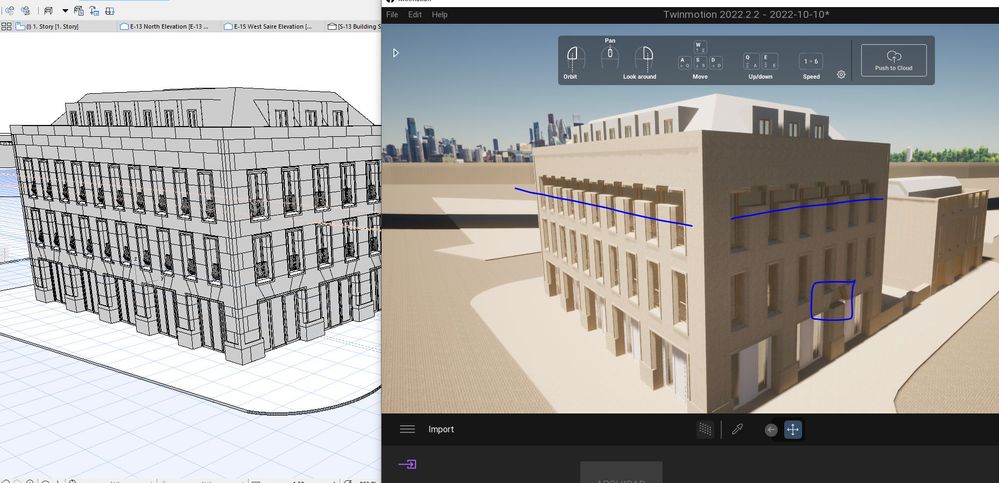
Task: Open the Help menu in Twinmotion
Action: [x=440, y=15]
